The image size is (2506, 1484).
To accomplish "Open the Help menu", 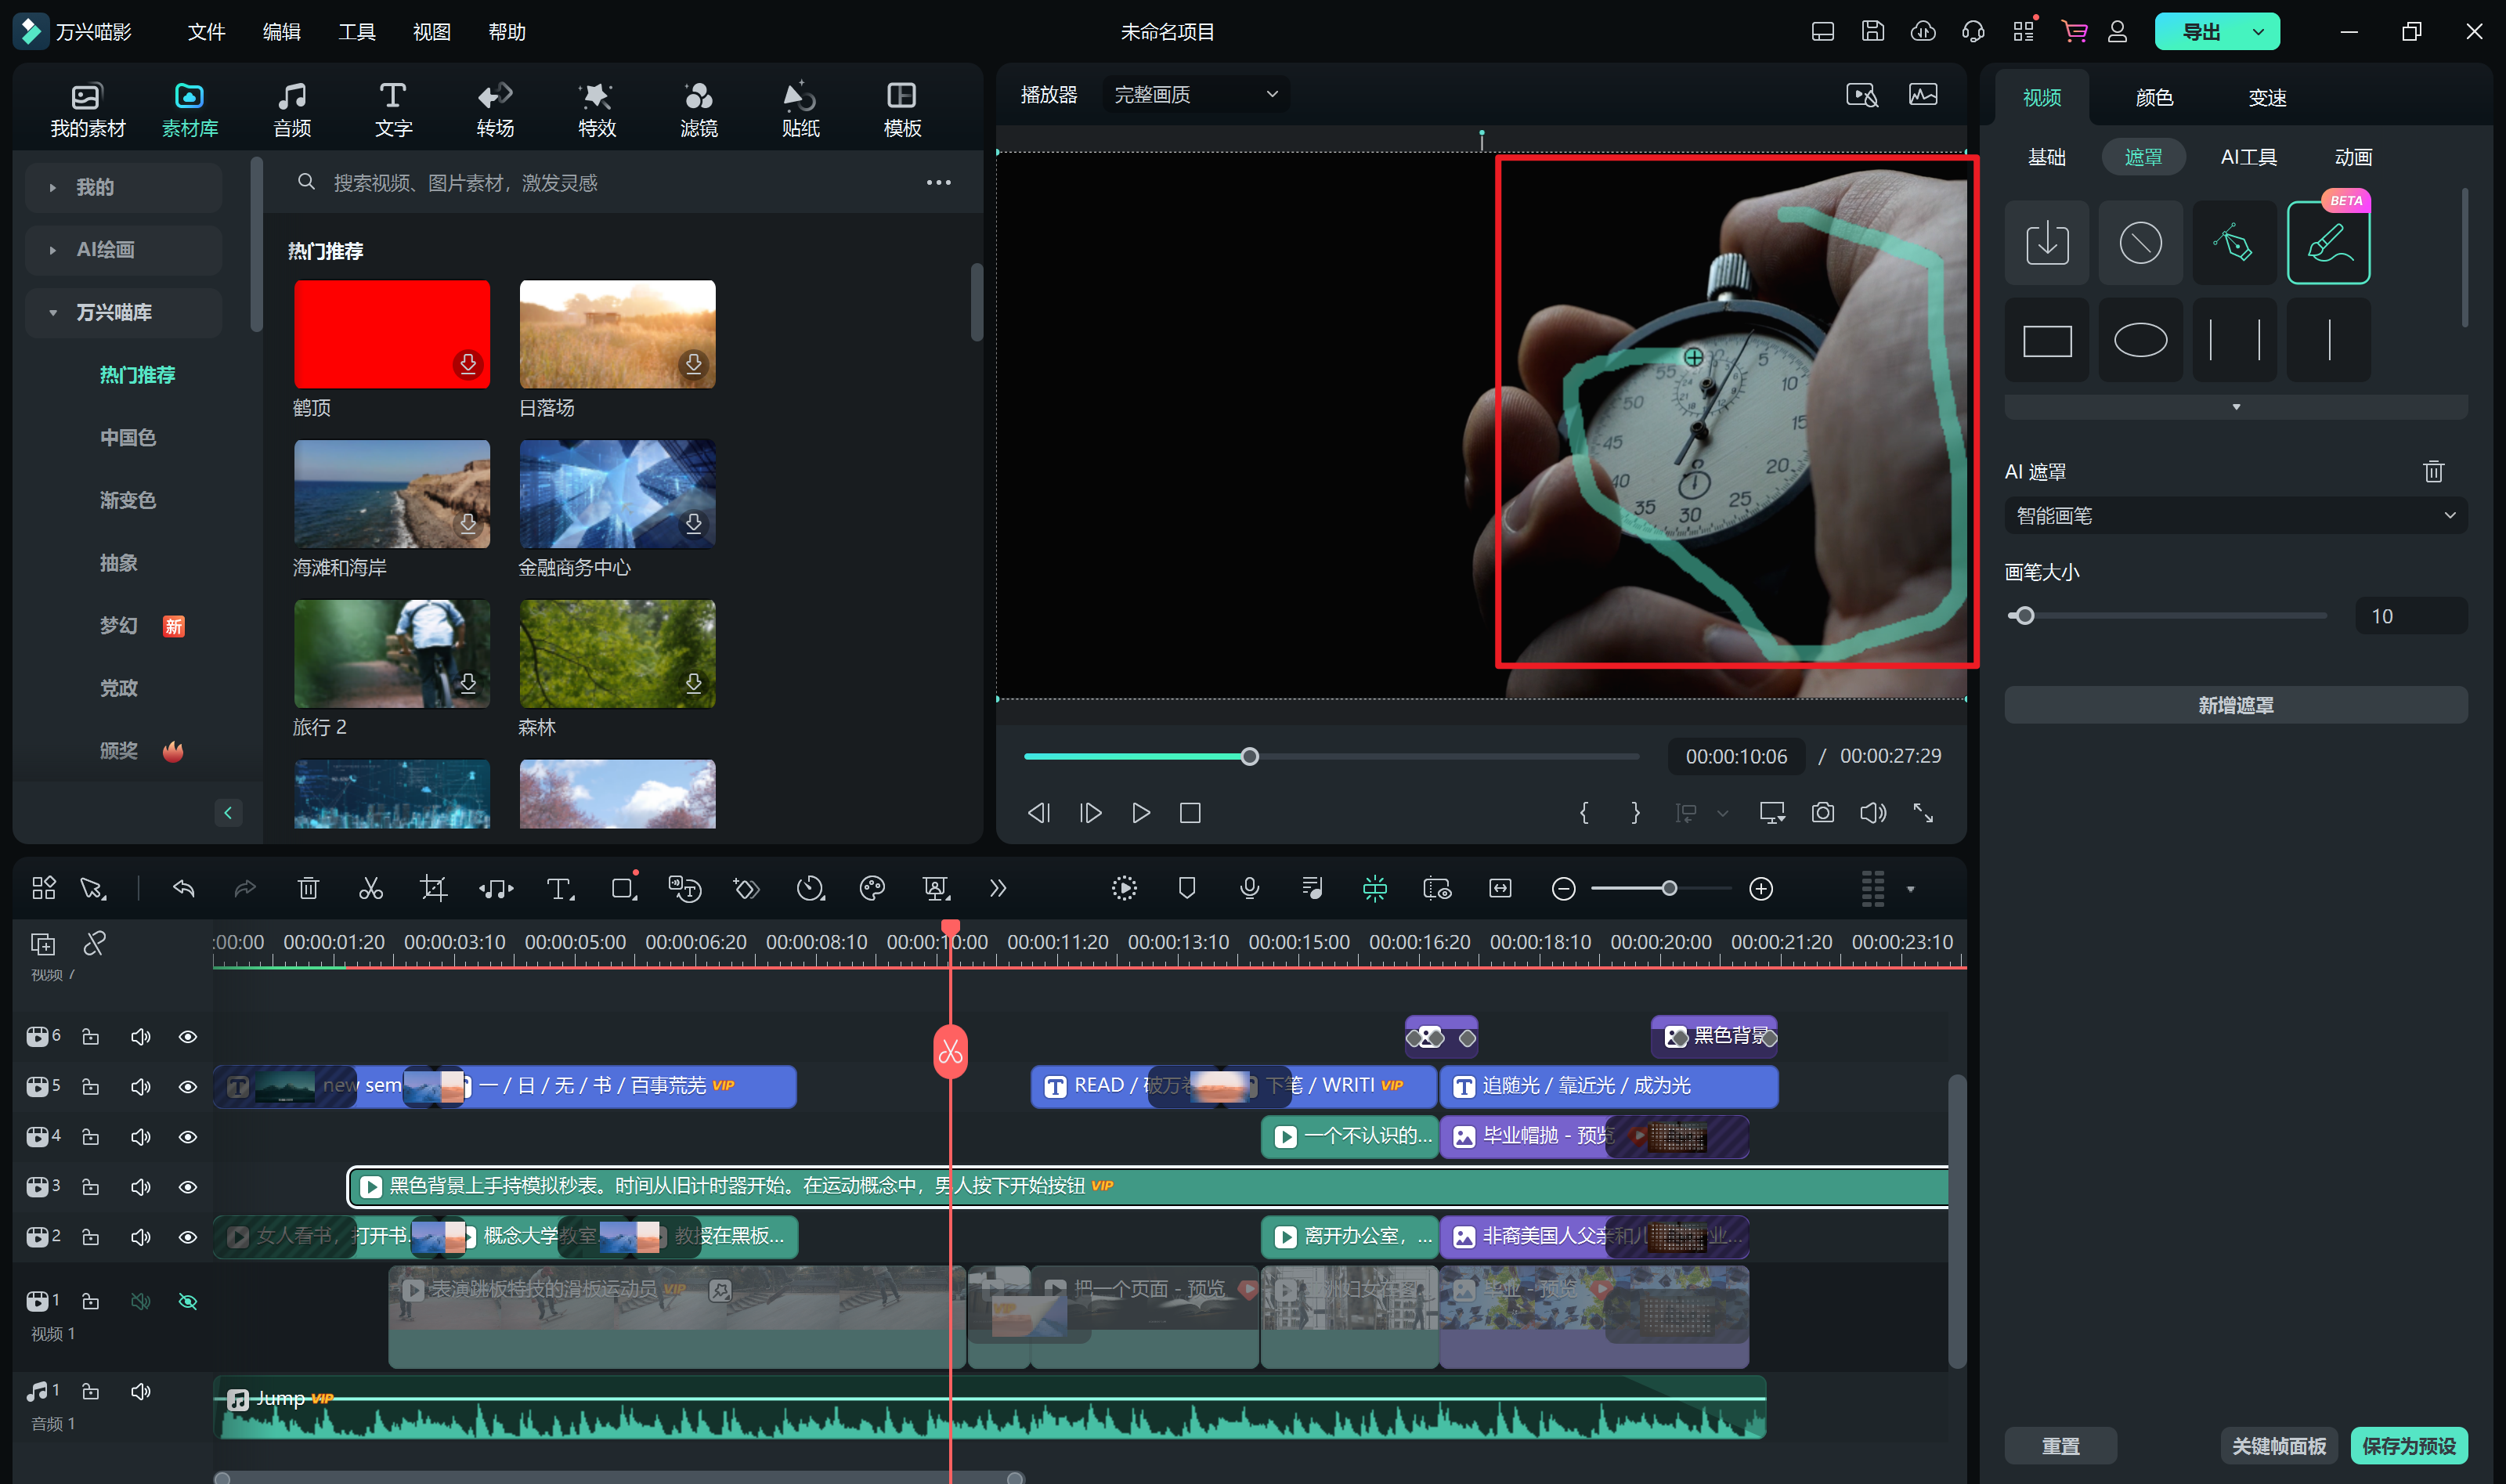I will (507, 32).
